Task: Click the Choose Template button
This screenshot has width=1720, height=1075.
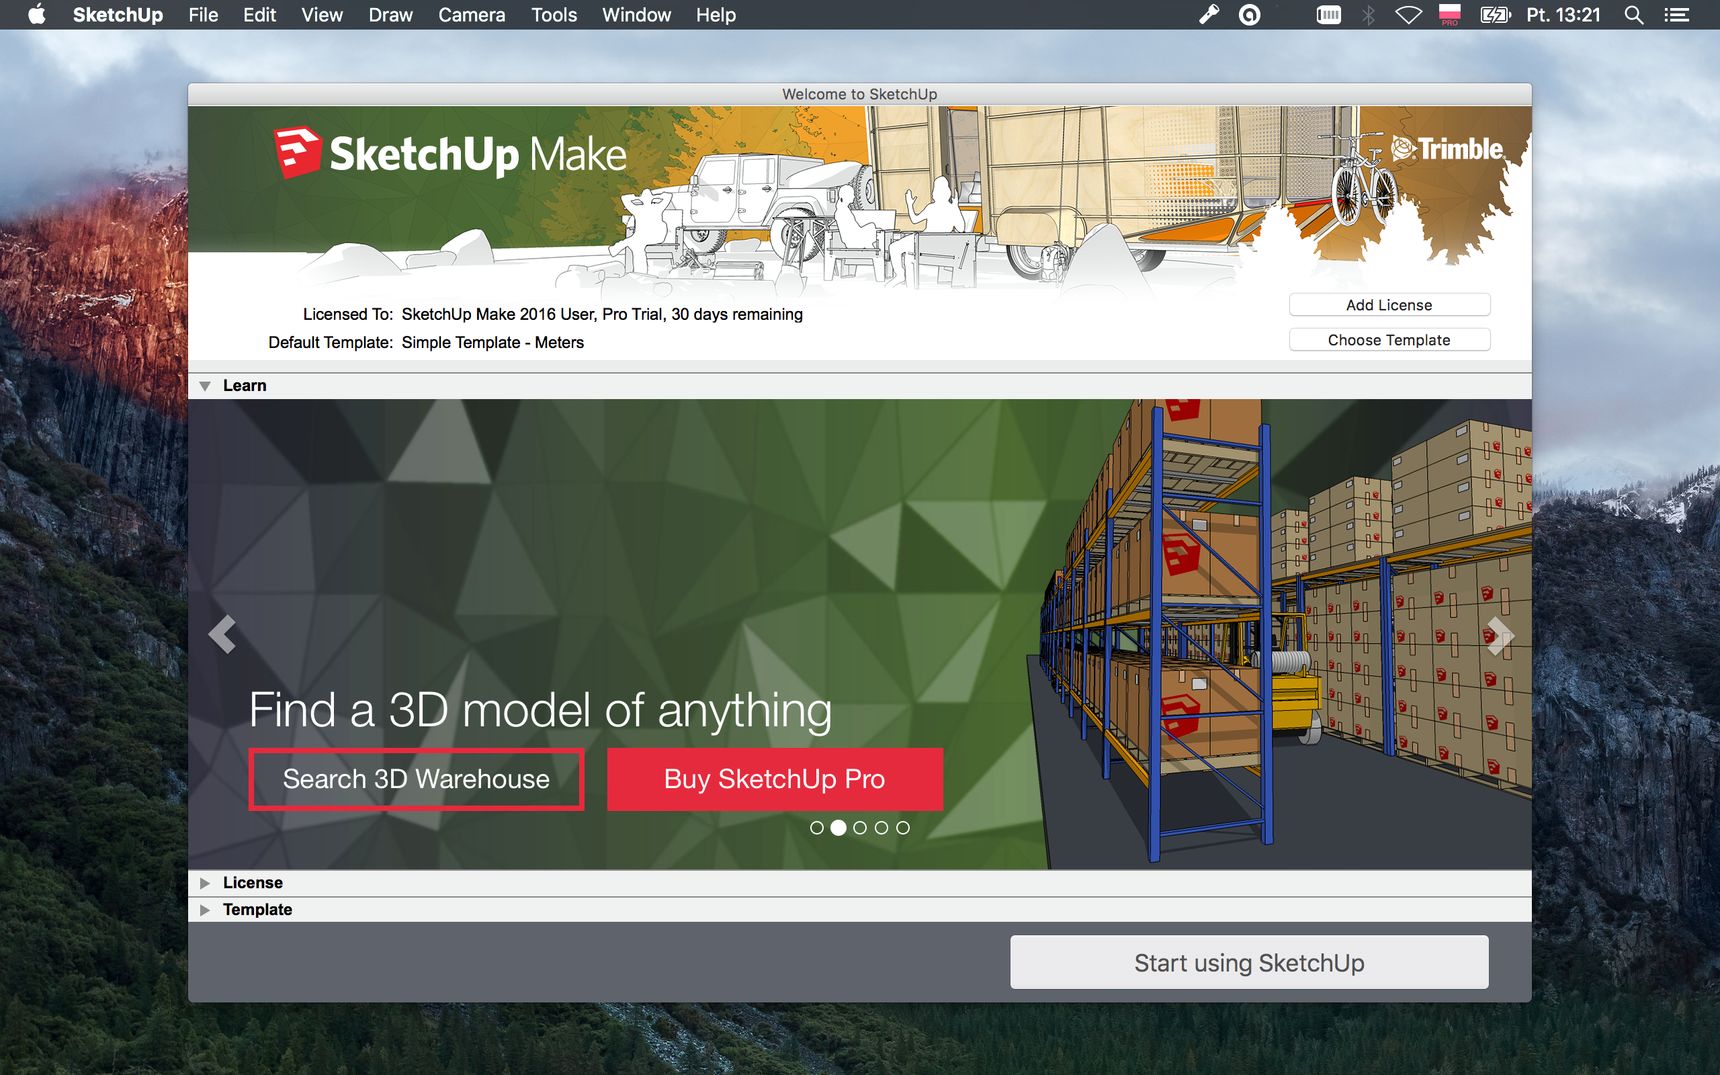Action: [1389, 340]
